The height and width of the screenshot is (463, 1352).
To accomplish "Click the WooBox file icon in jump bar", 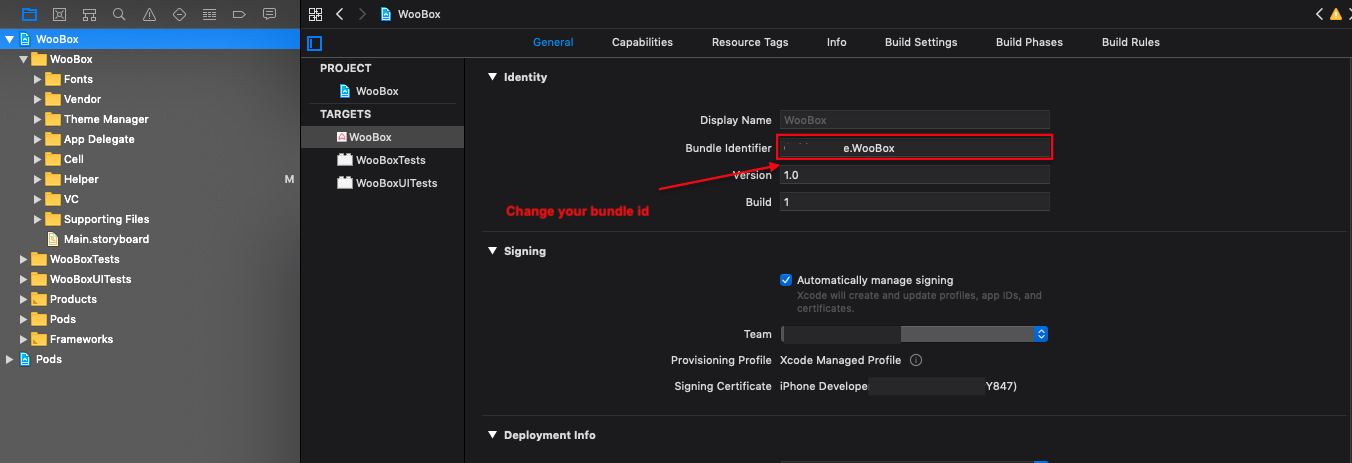I will pyautogui.click(x=386, y=14).
